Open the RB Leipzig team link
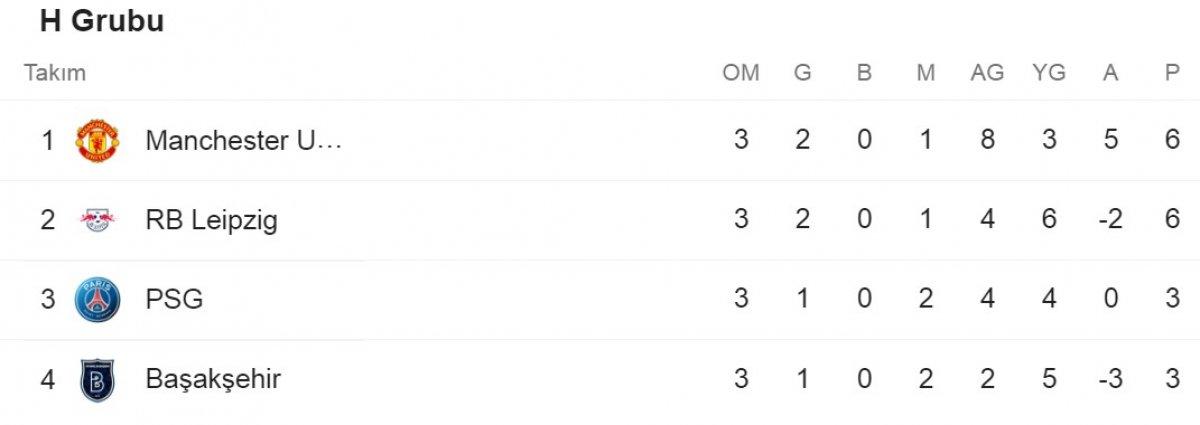Viewport: 1200px width, 425px height. tap(211, 220)
